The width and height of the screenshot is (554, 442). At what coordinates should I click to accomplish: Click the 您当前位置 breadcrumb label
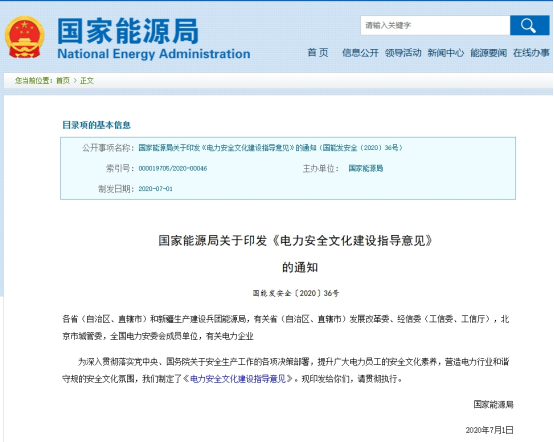[33, 81]
